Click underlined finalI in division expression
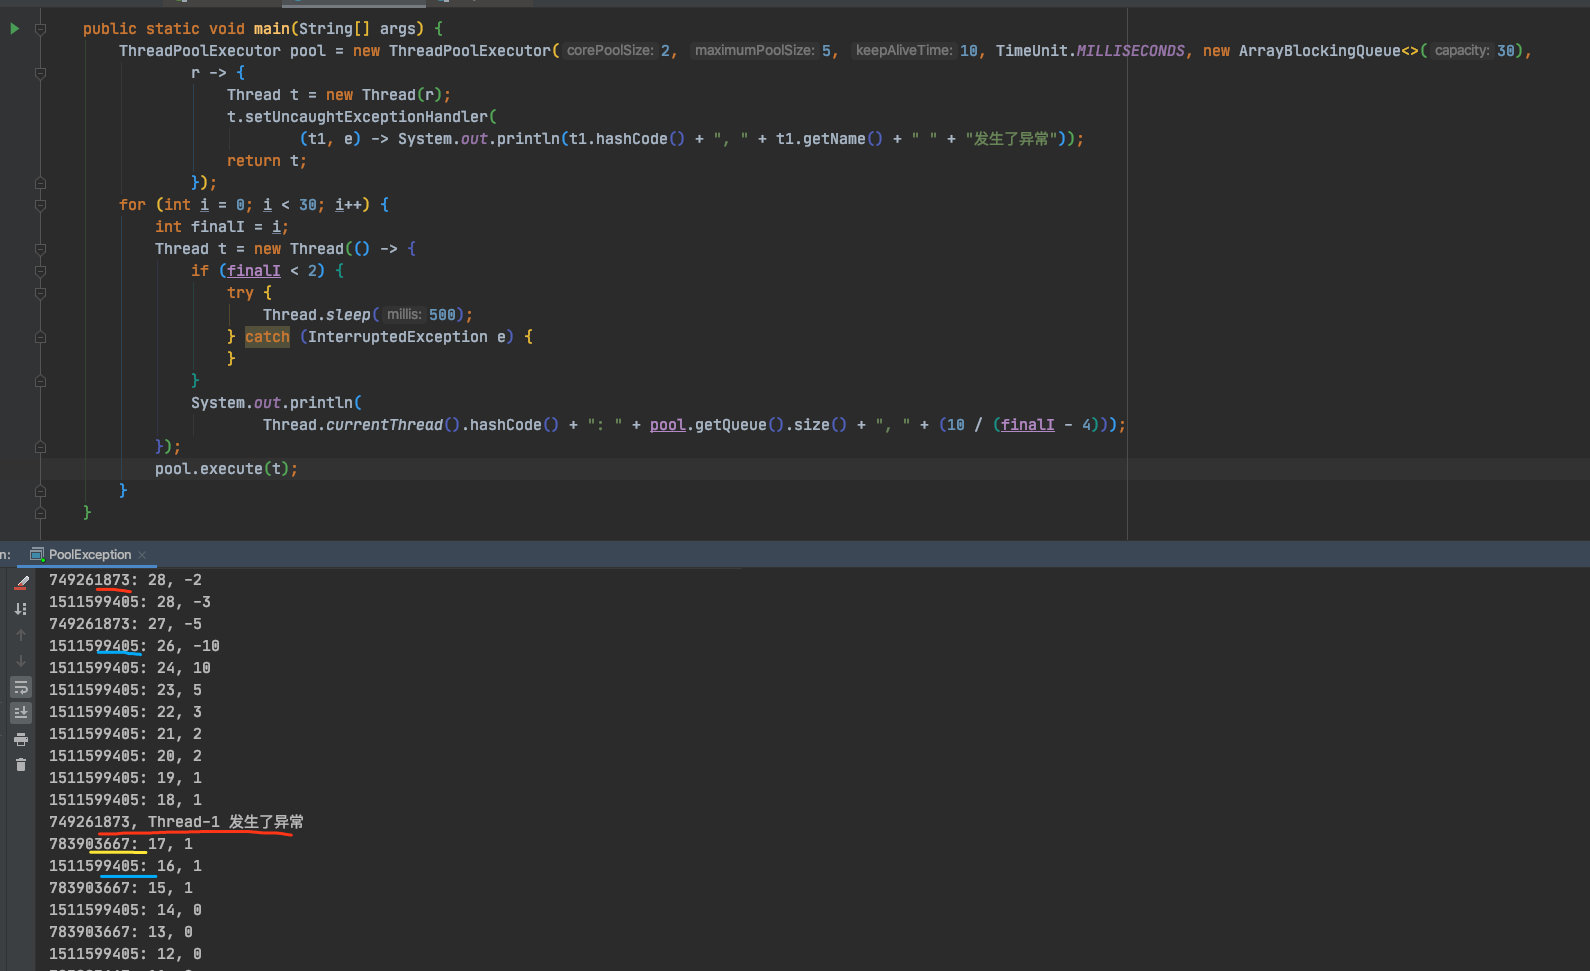The height and width of the screenshot is (971, 1590). point(1028,425)
